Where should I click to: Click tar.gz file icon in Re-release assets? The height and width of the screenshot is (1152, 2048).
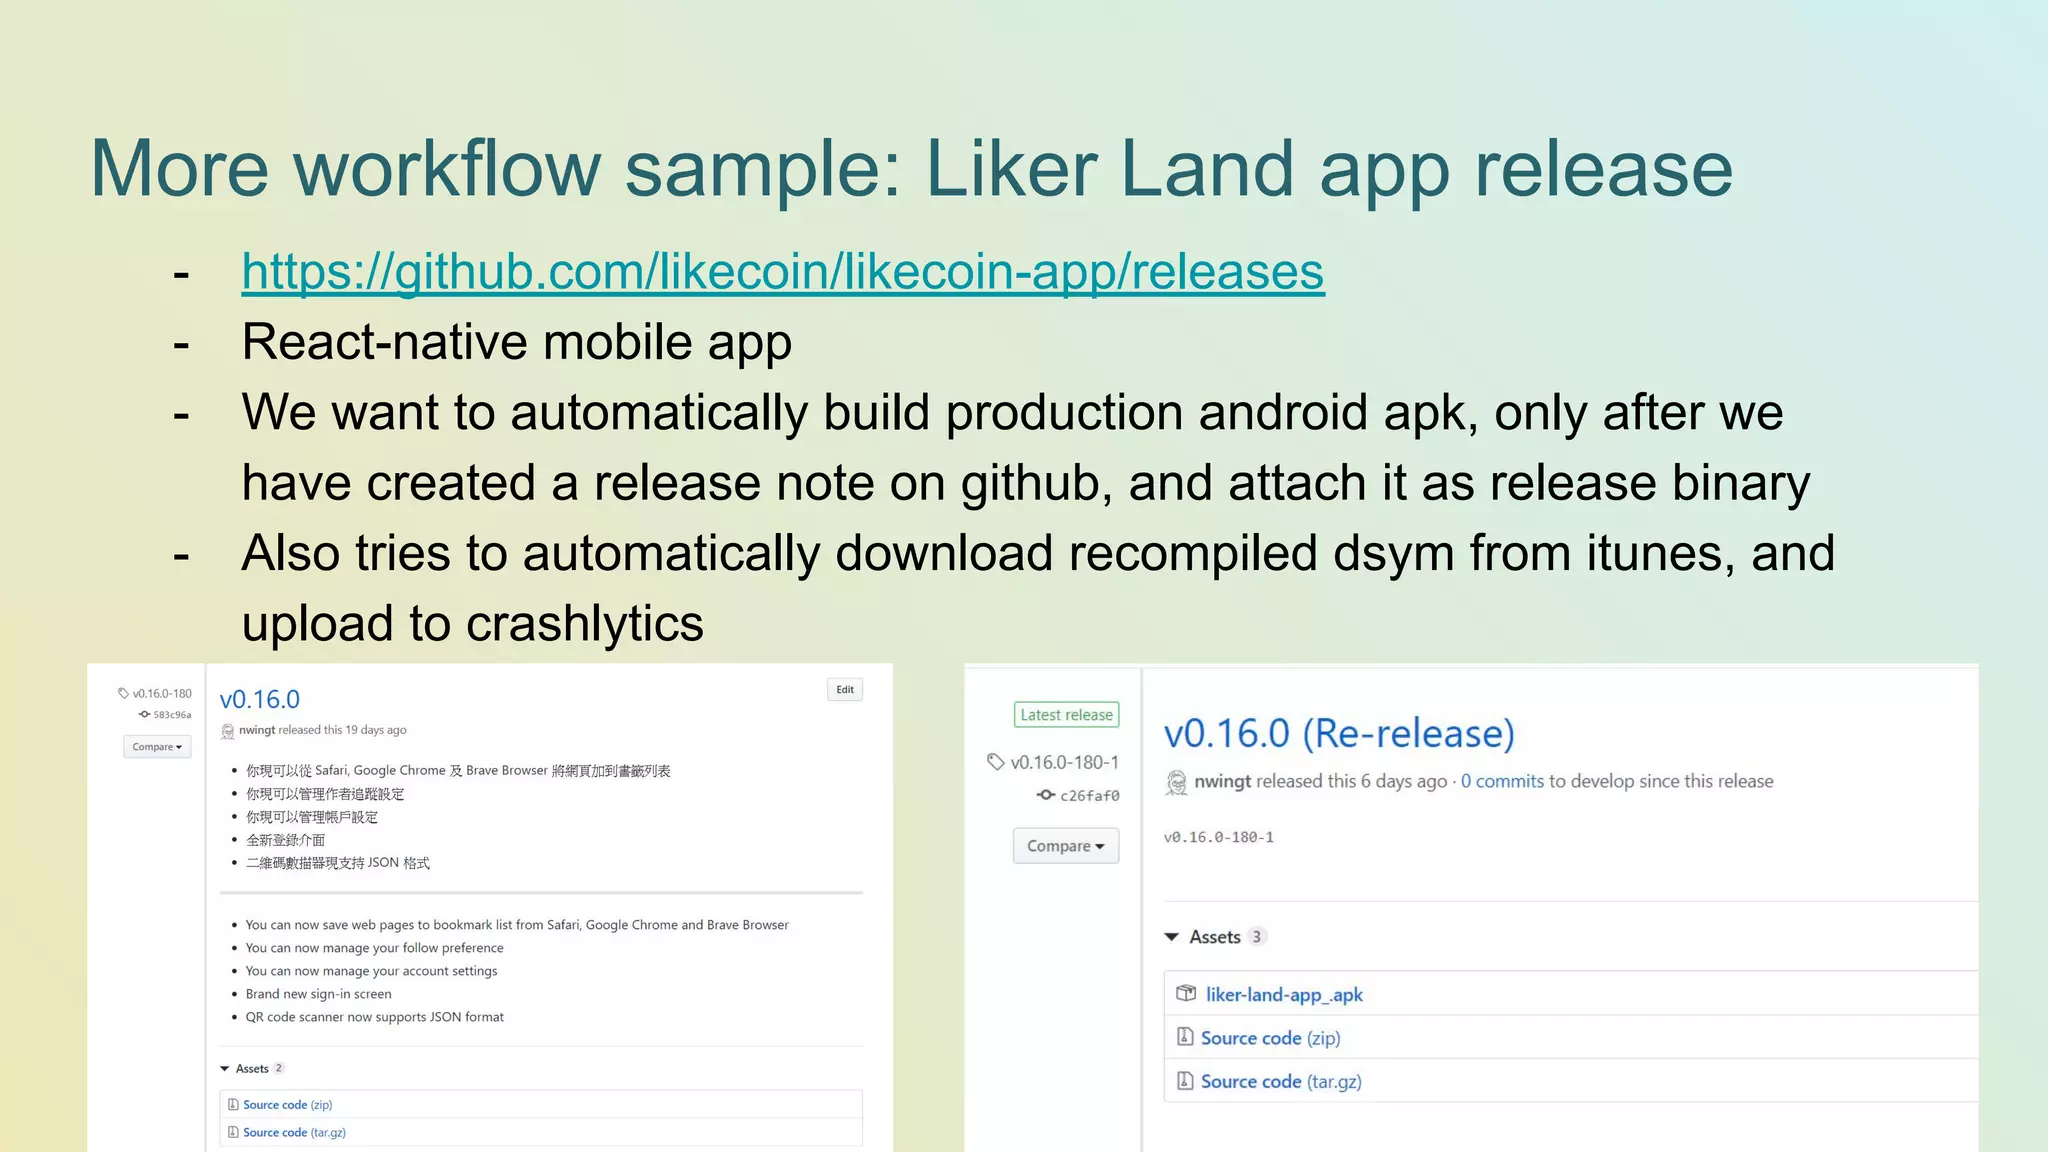pos(1185,1081)
